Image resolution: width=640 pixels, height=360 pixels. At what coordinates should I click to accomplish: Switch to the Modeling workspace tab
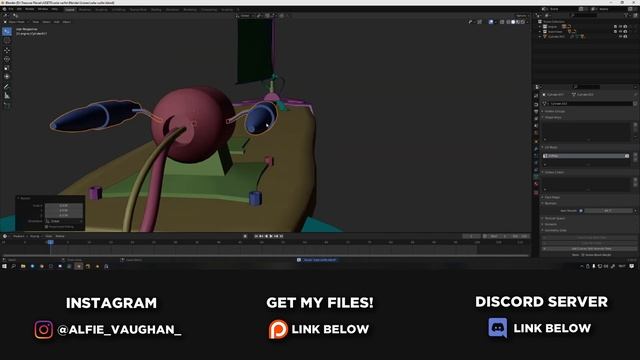pyautogui.click(x=85, y=9)
